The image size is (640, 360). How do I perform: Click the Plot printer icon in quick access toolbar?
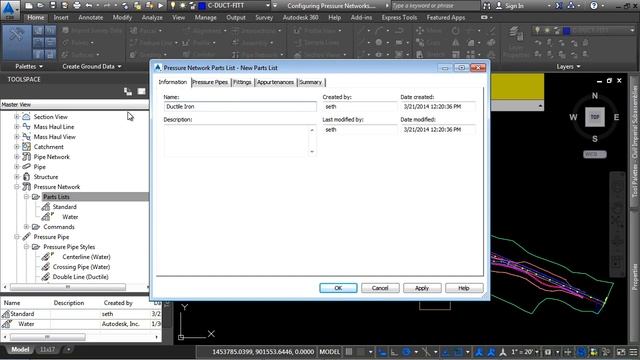(77, 6)
